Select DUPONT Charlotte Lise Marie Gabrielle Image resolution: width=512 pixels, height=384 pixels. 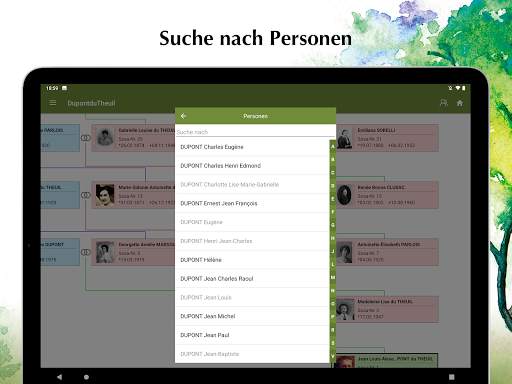click(x=252, y=185)
